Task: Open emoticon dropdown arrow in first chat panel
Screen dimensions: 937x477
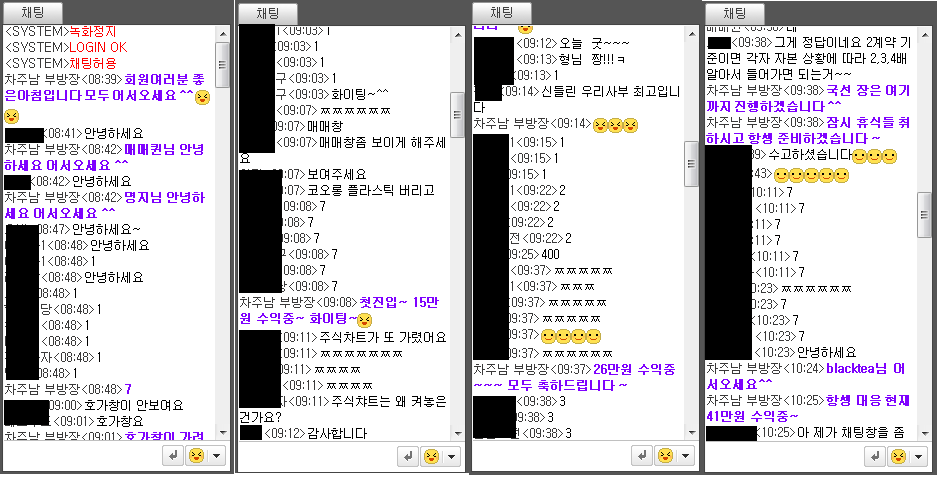Action: (216, 456)
